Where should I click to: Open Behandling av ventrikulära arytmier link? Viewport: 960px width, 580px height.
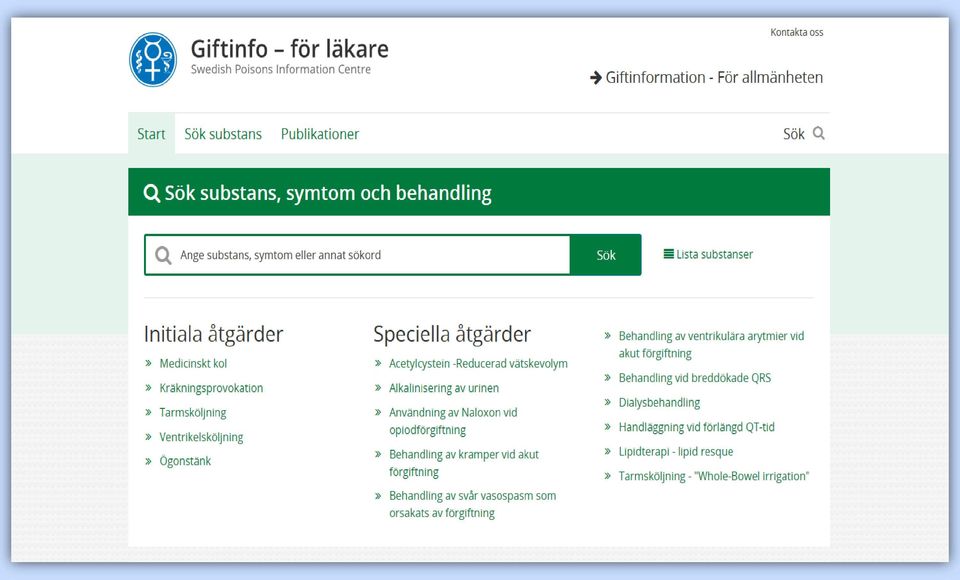711,344
